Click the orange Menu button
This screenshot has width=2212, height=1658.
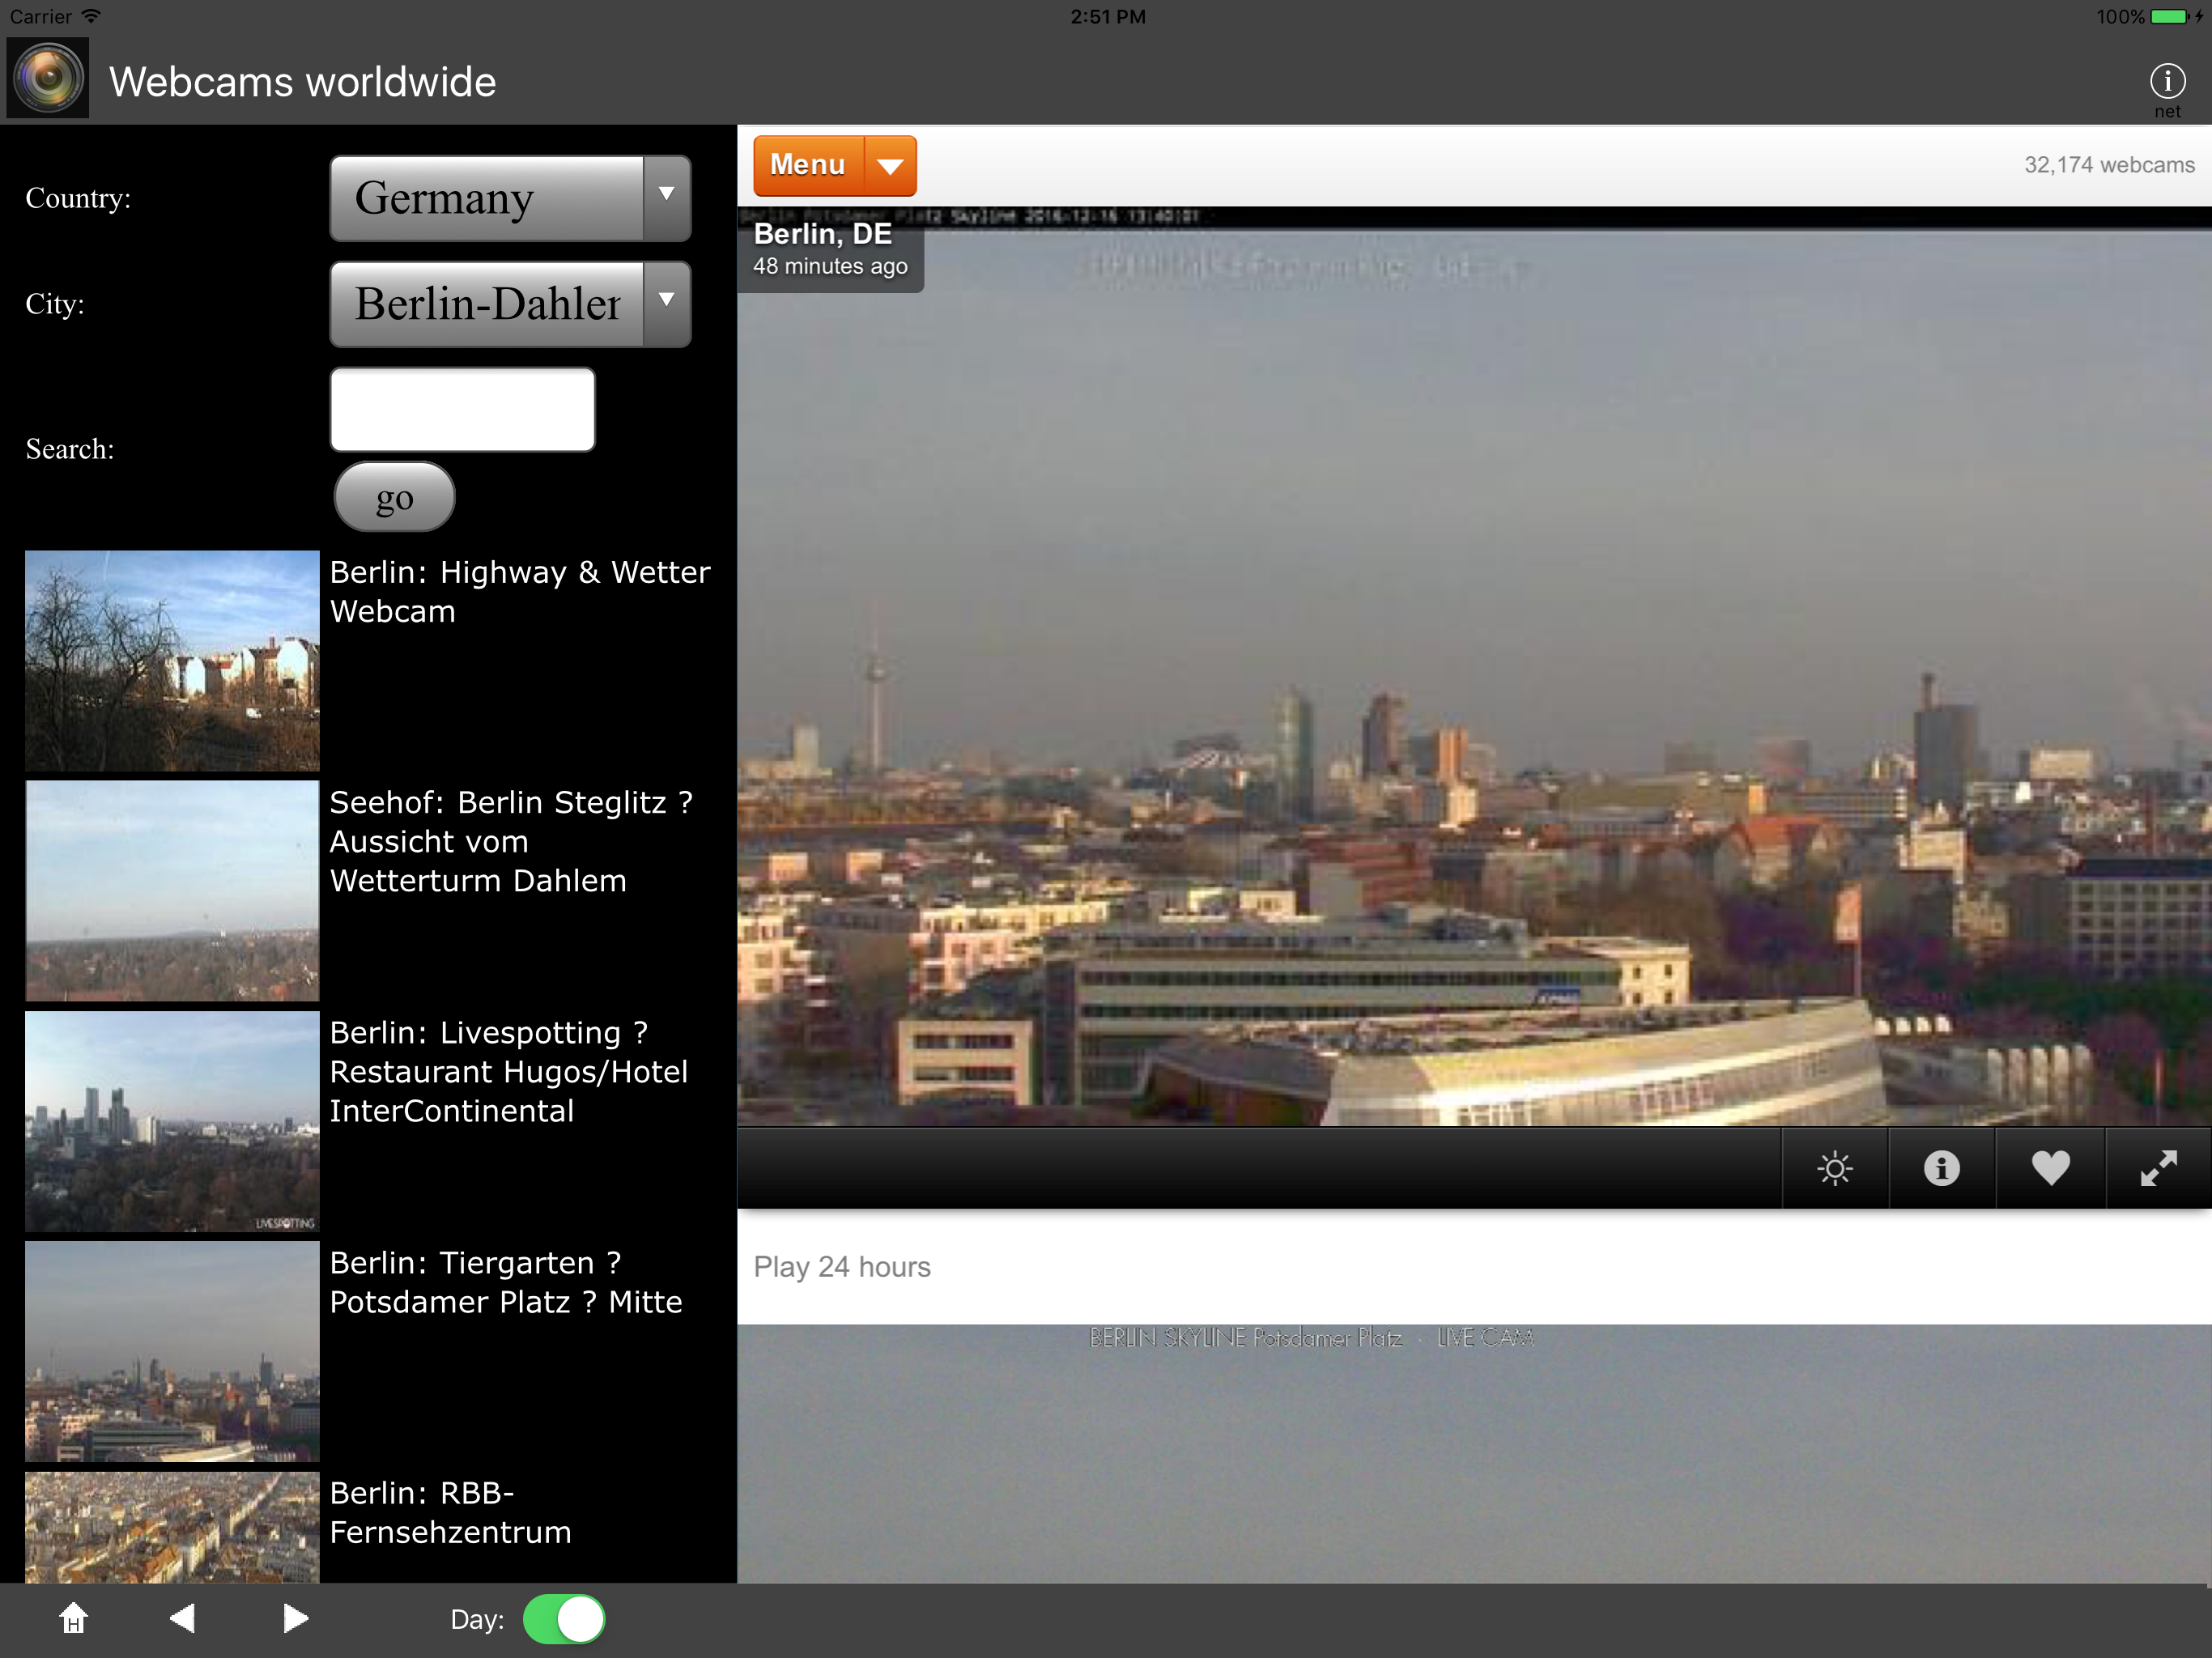pyautogui.click(x=808, y=166)
